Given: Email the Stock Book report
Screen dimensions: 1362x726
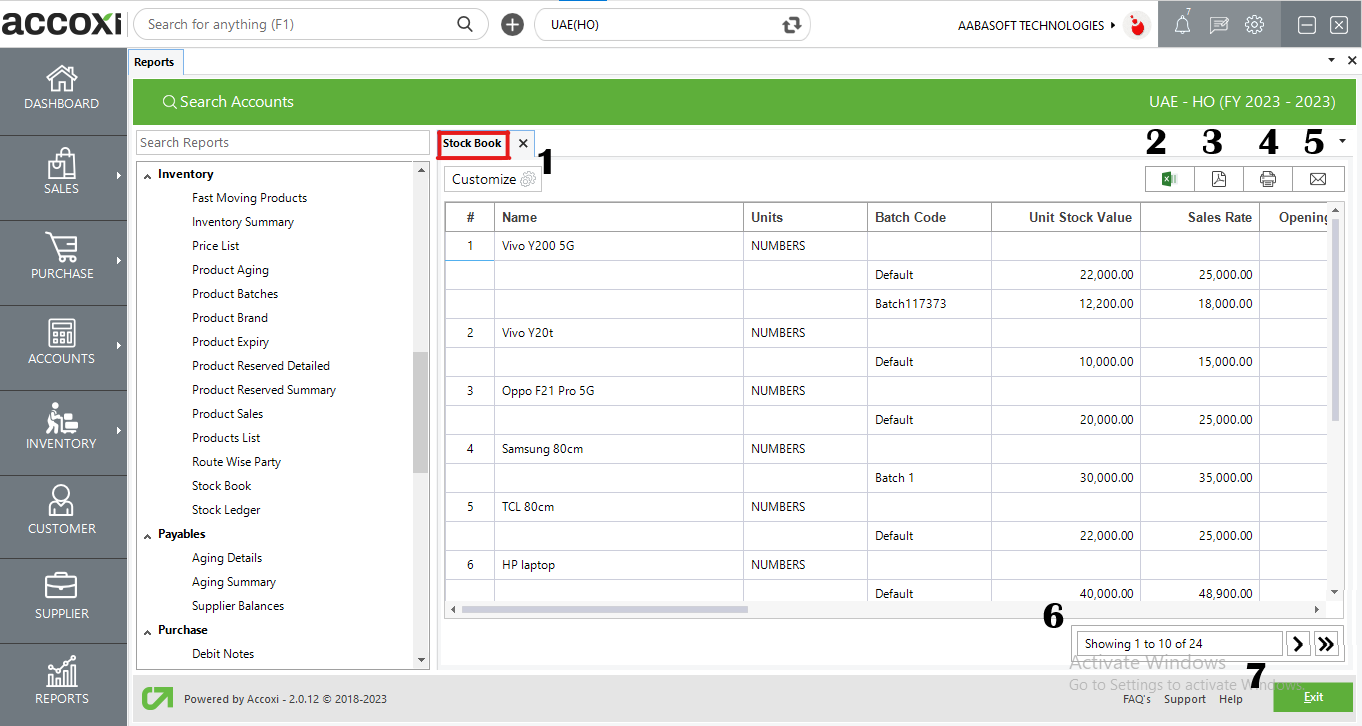Looking at the screenshot, I should coord(1318,179).
